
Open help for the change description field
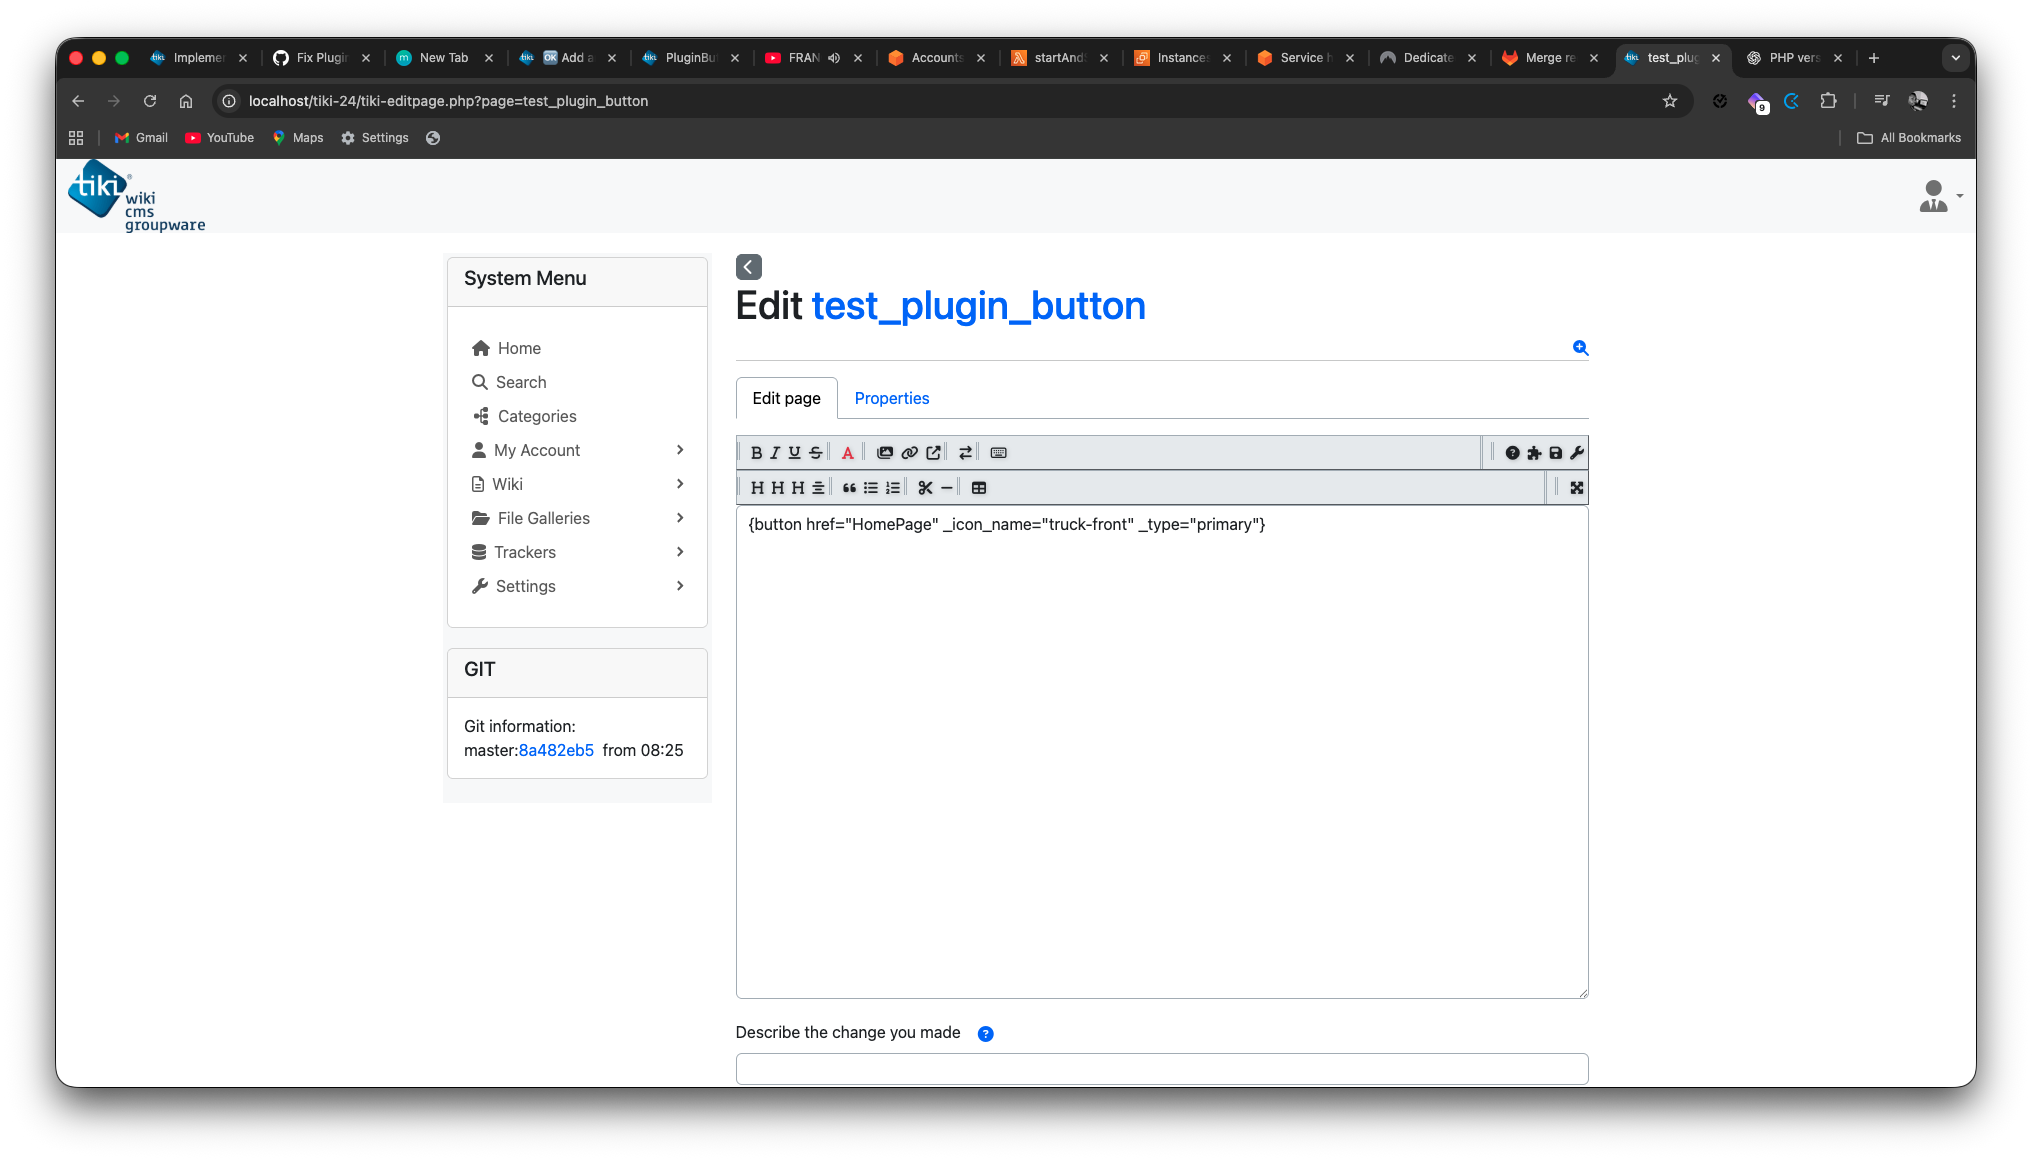coord(985,1034)
